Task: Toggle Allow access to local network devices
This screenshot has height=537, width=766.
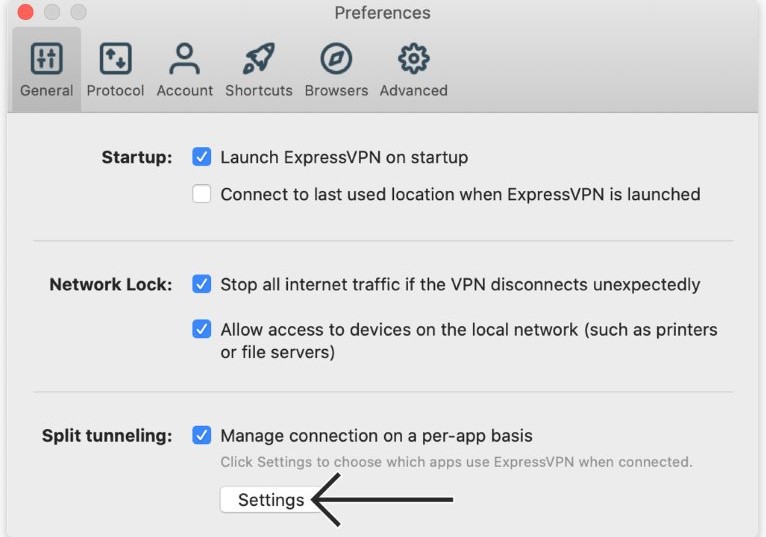Action: click(x=202, y=329)
